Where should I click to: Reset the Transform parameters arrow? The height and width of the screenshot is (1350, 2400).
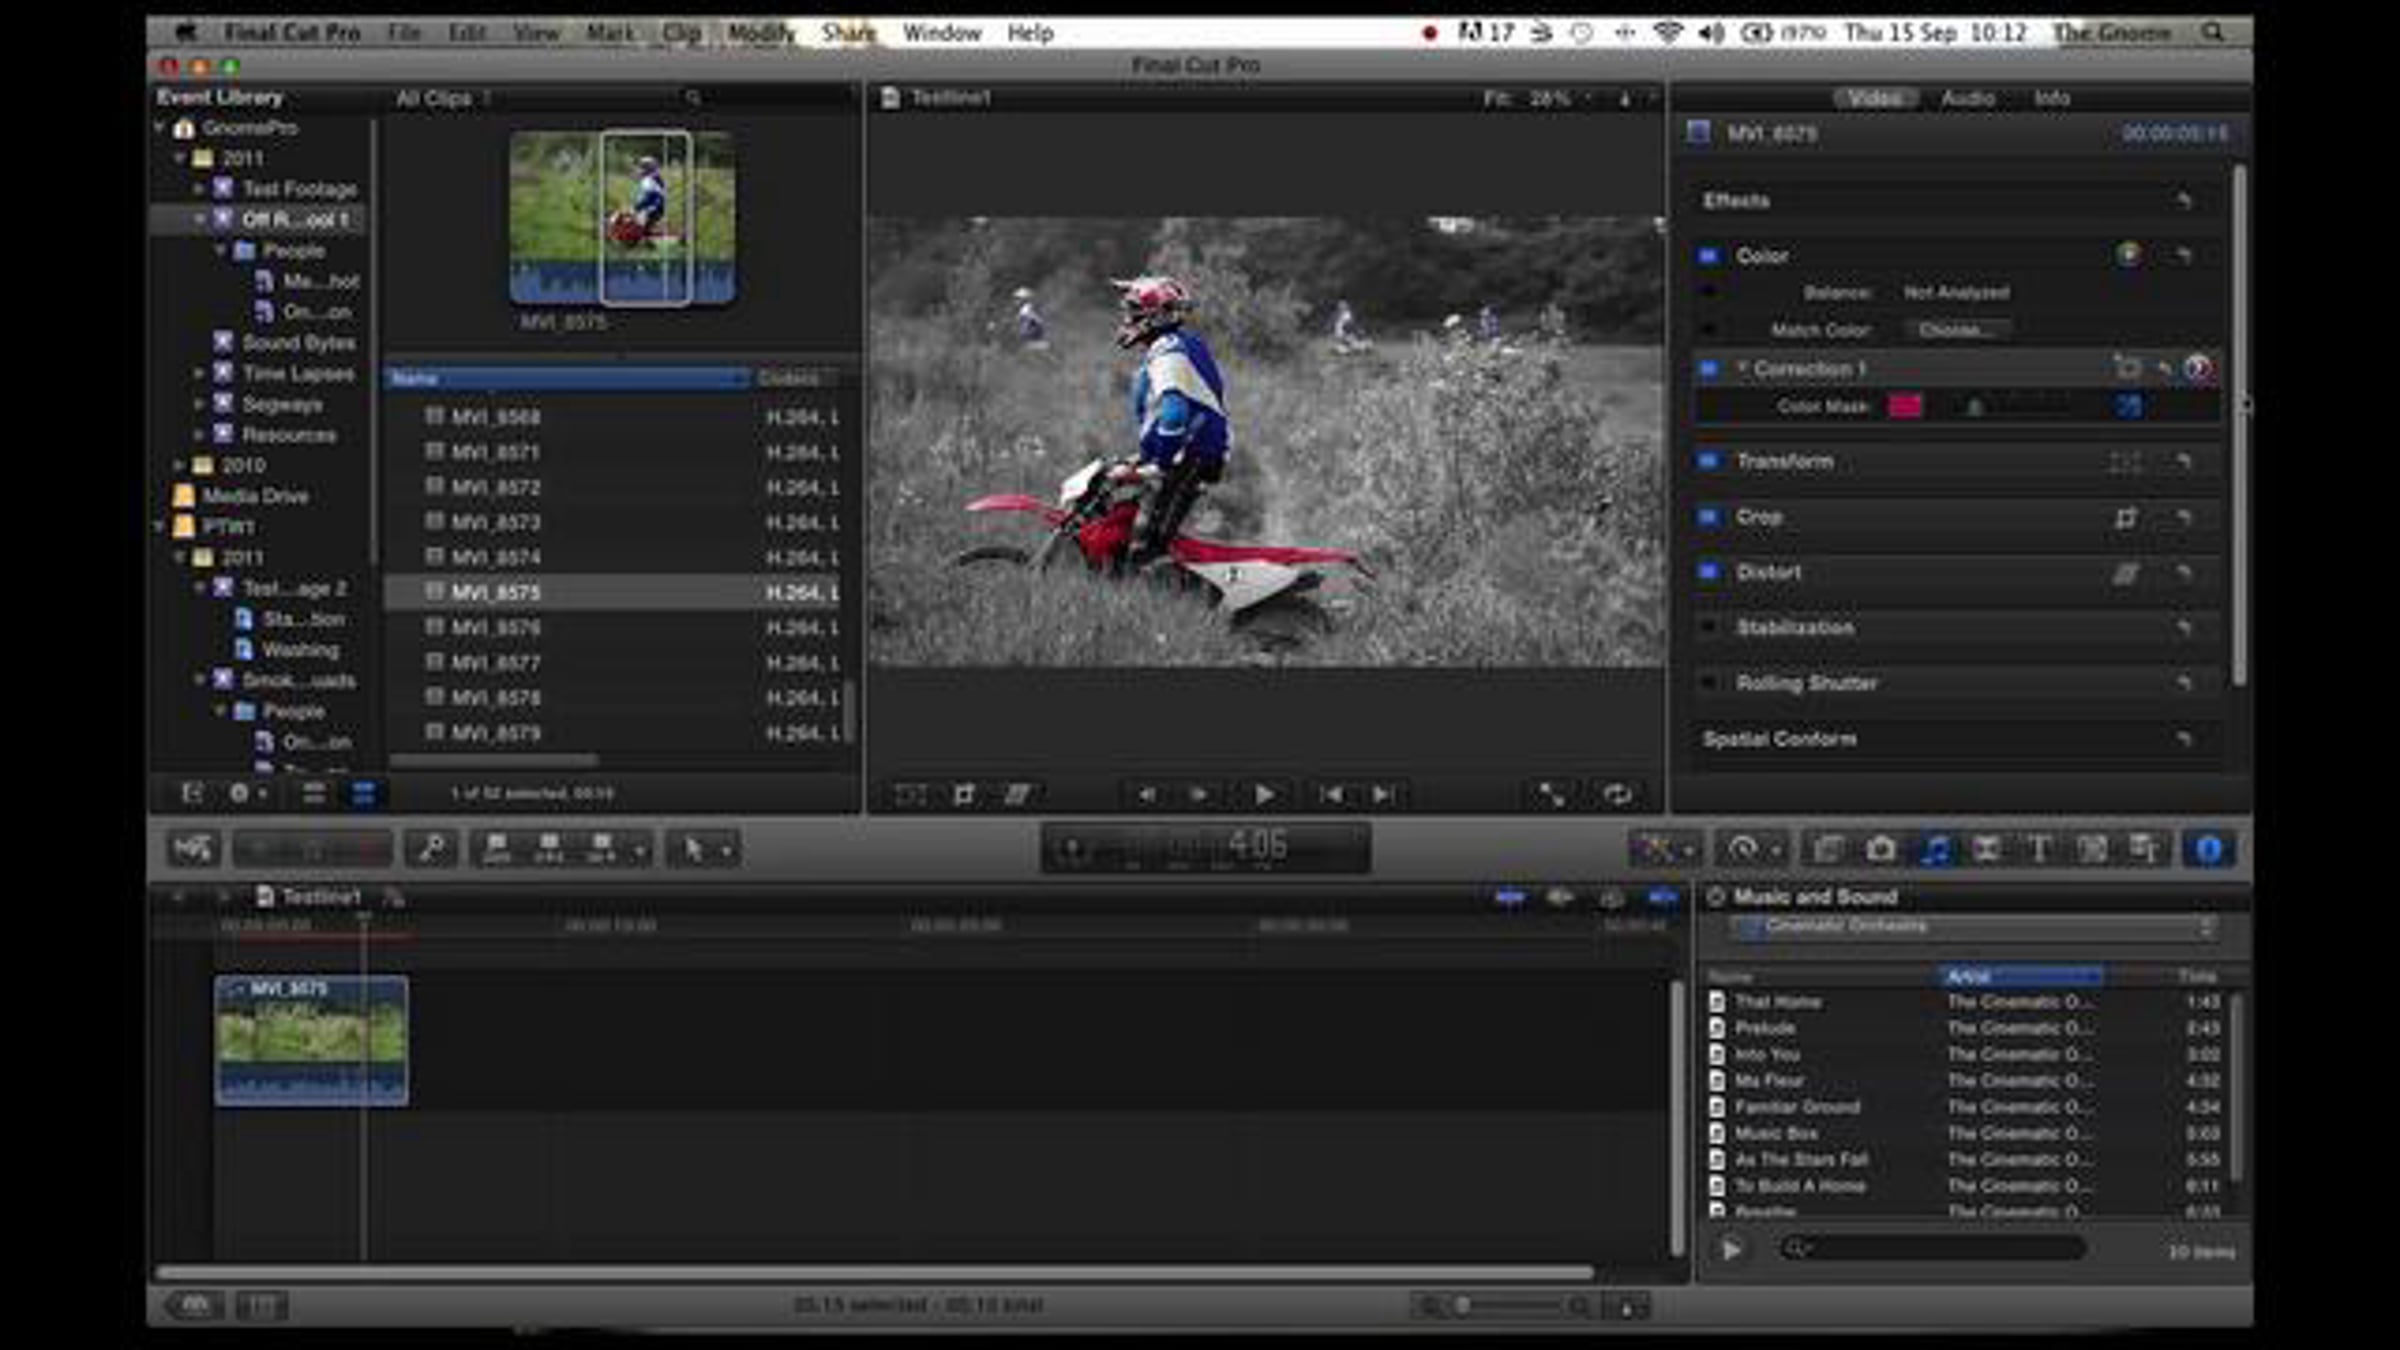coord(2184,462)
